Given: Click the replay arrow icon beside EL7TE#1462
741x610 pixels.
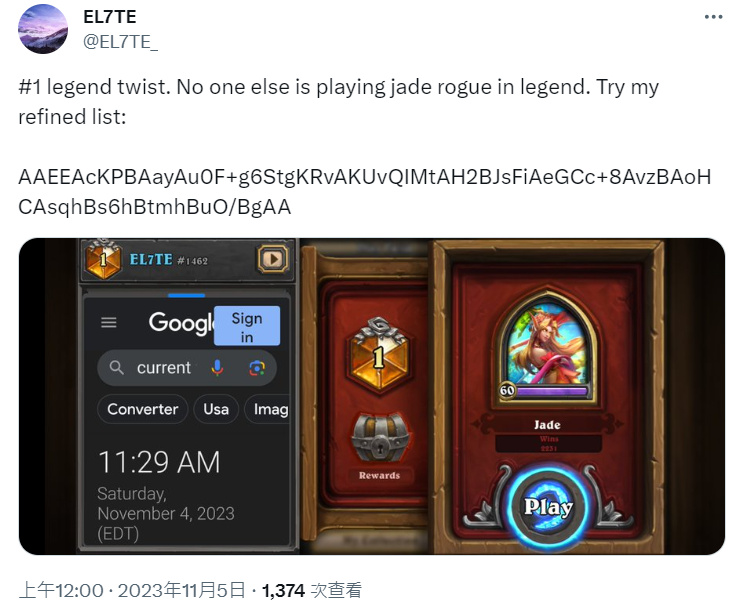Looking at the screenshot, I should [273, 259].
